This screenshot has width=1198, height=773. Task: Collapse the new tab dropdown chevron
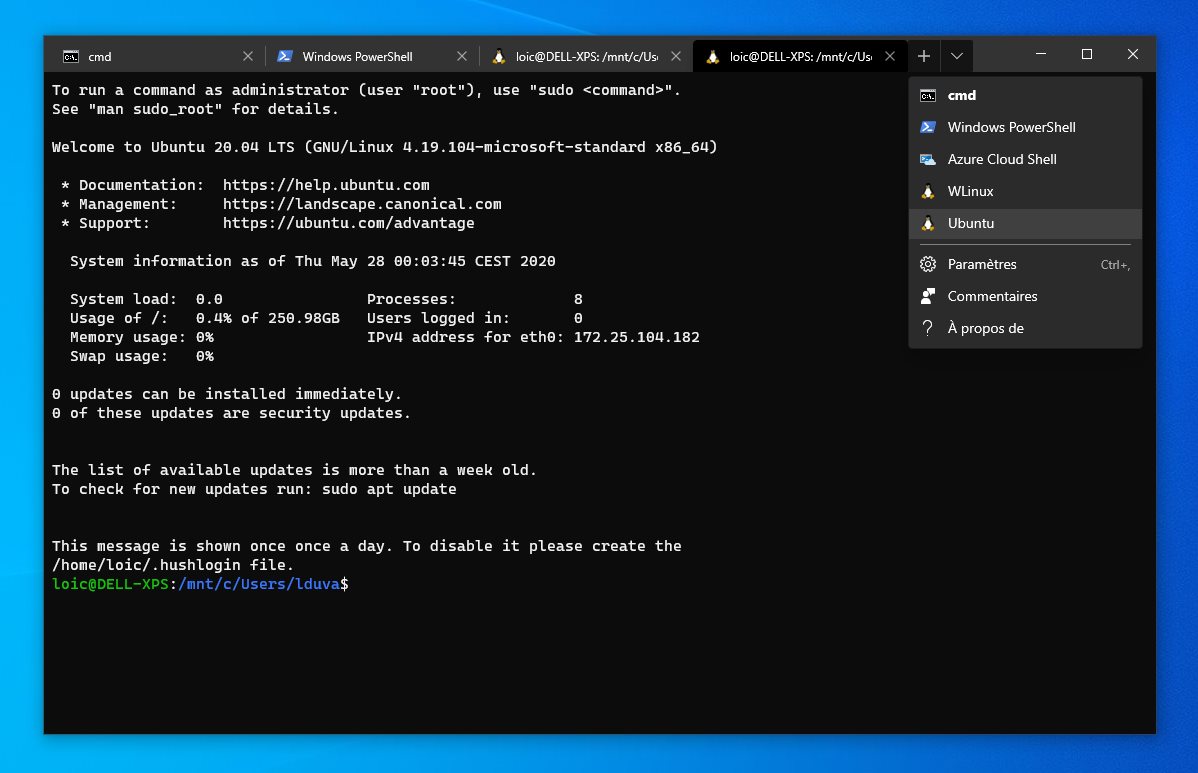[x=957, y=56]
